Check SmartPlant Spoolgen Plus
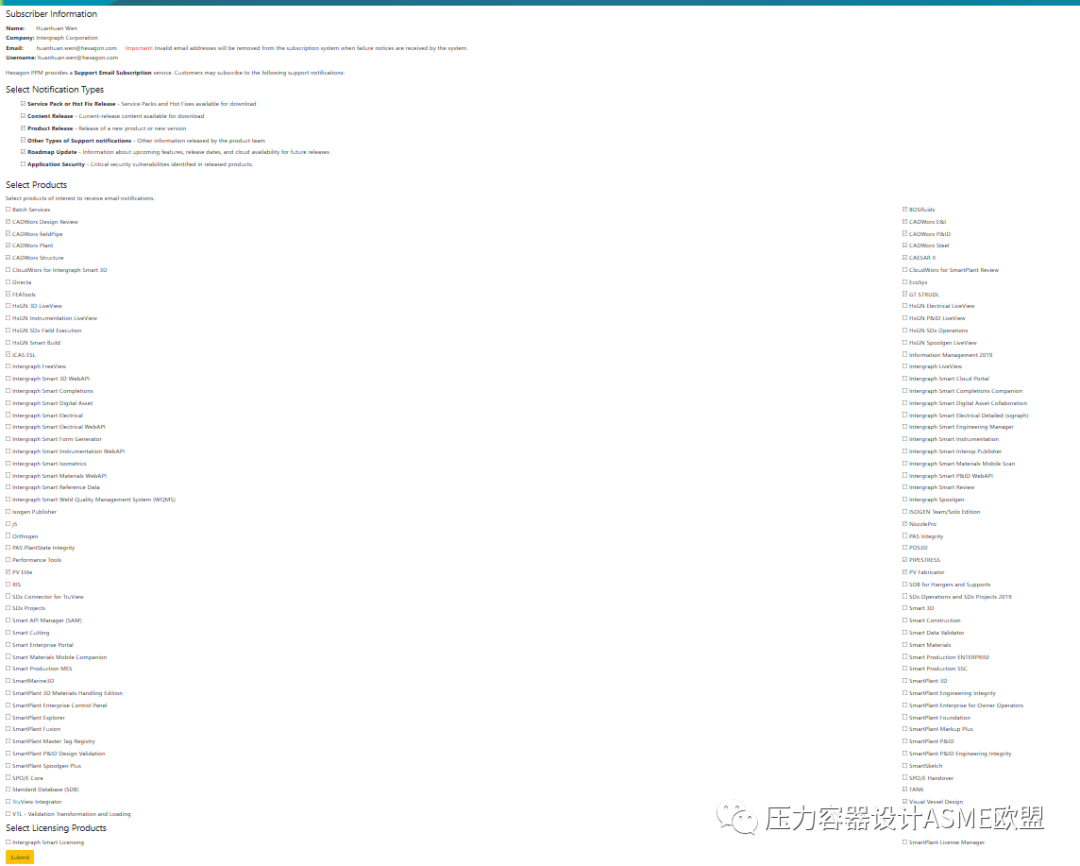1080x866 pixels. (8, 765)
